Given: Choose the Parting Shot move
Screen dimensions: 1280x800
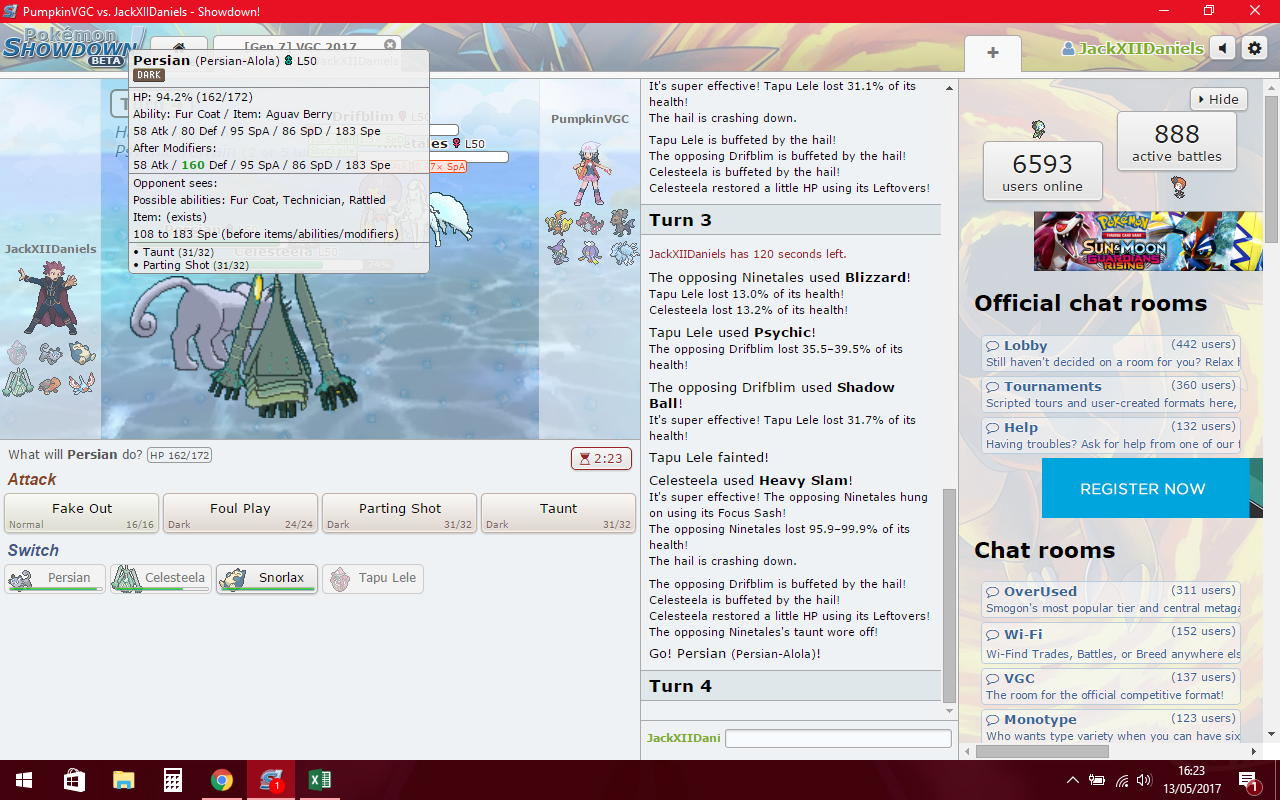Looking at the screenshot, I should [x=399, y=513].
